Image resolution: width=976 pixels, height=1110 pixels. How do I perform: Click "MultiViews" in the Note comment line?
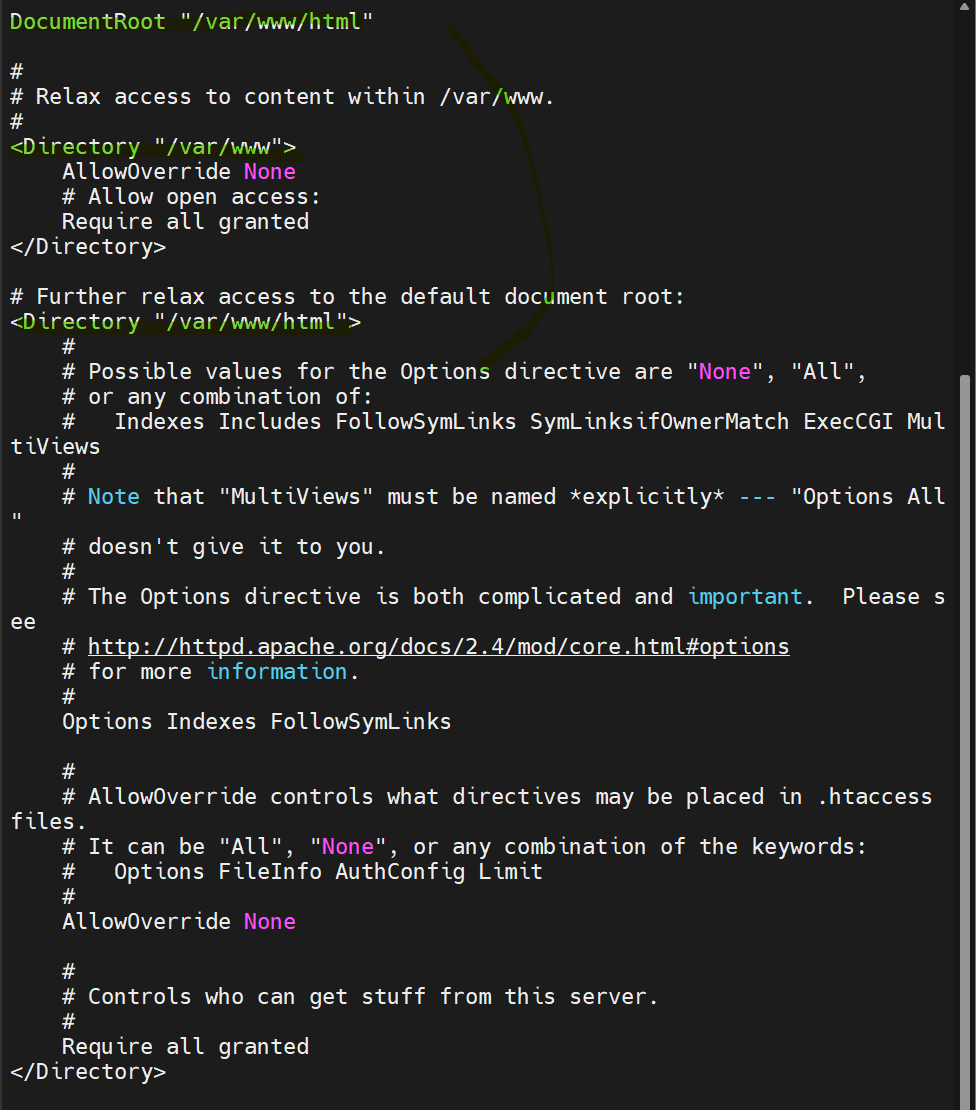[x=296, y=497]
